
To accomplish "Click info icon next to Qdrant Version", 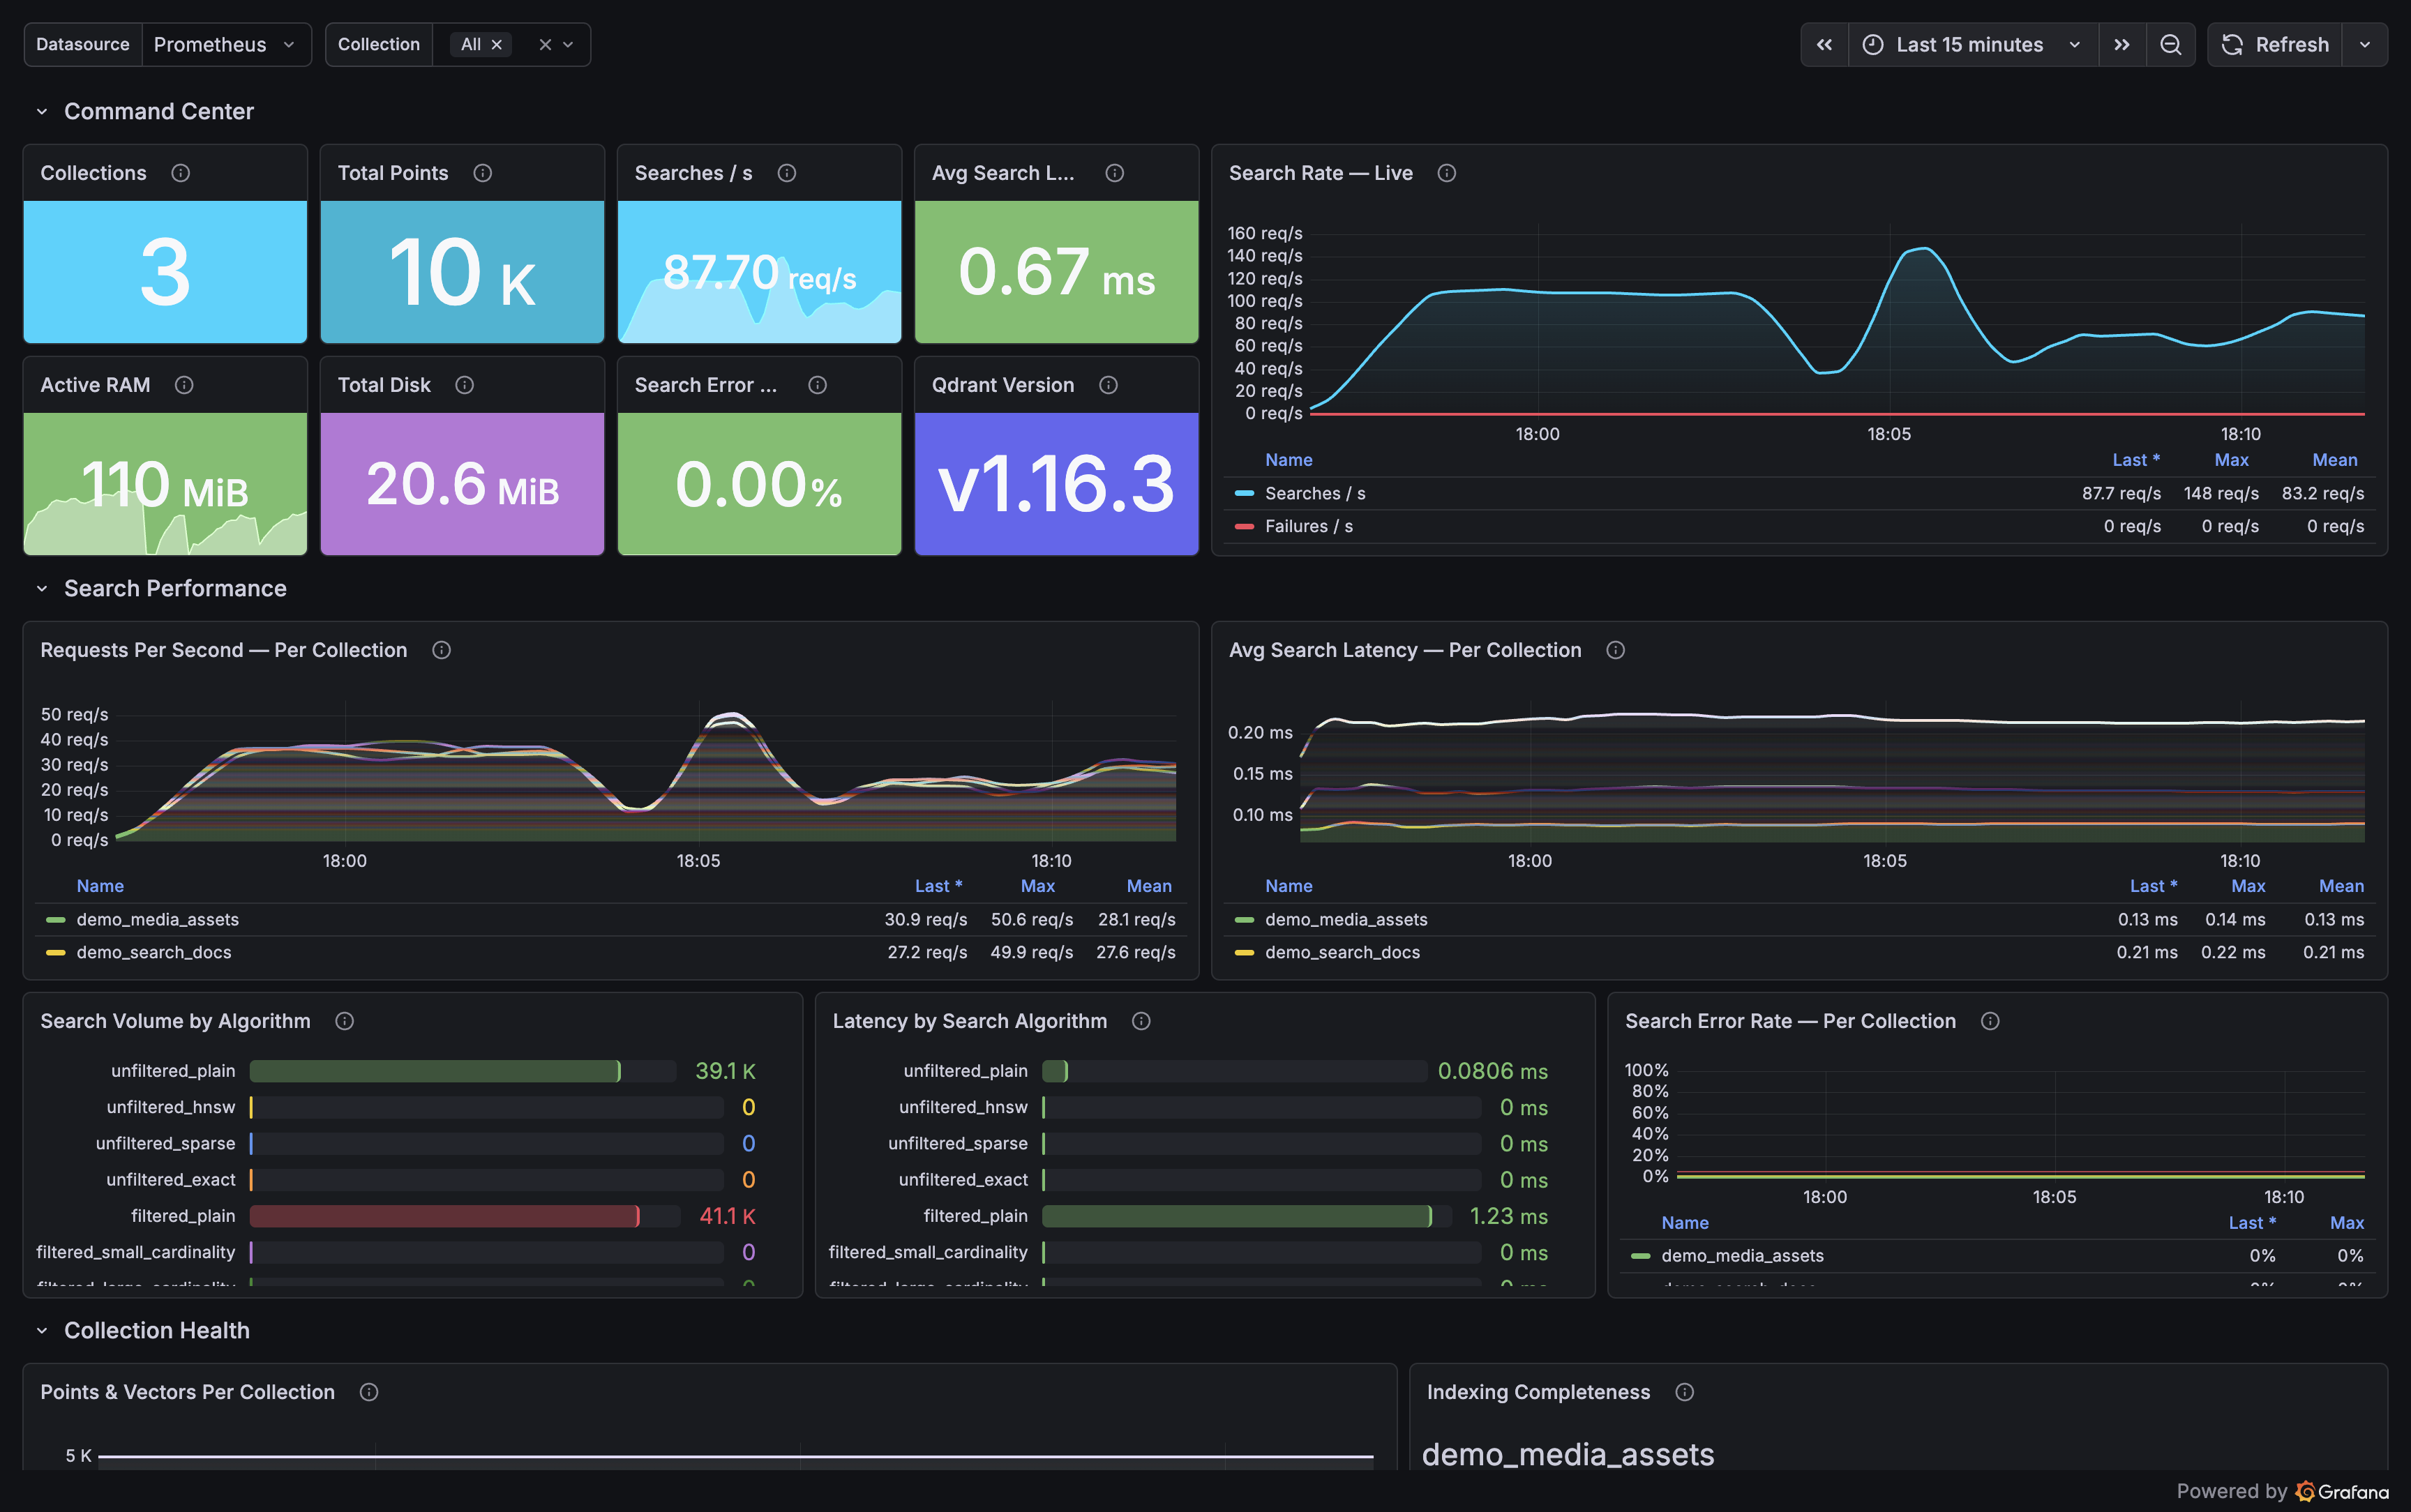I will [1108, 385].
